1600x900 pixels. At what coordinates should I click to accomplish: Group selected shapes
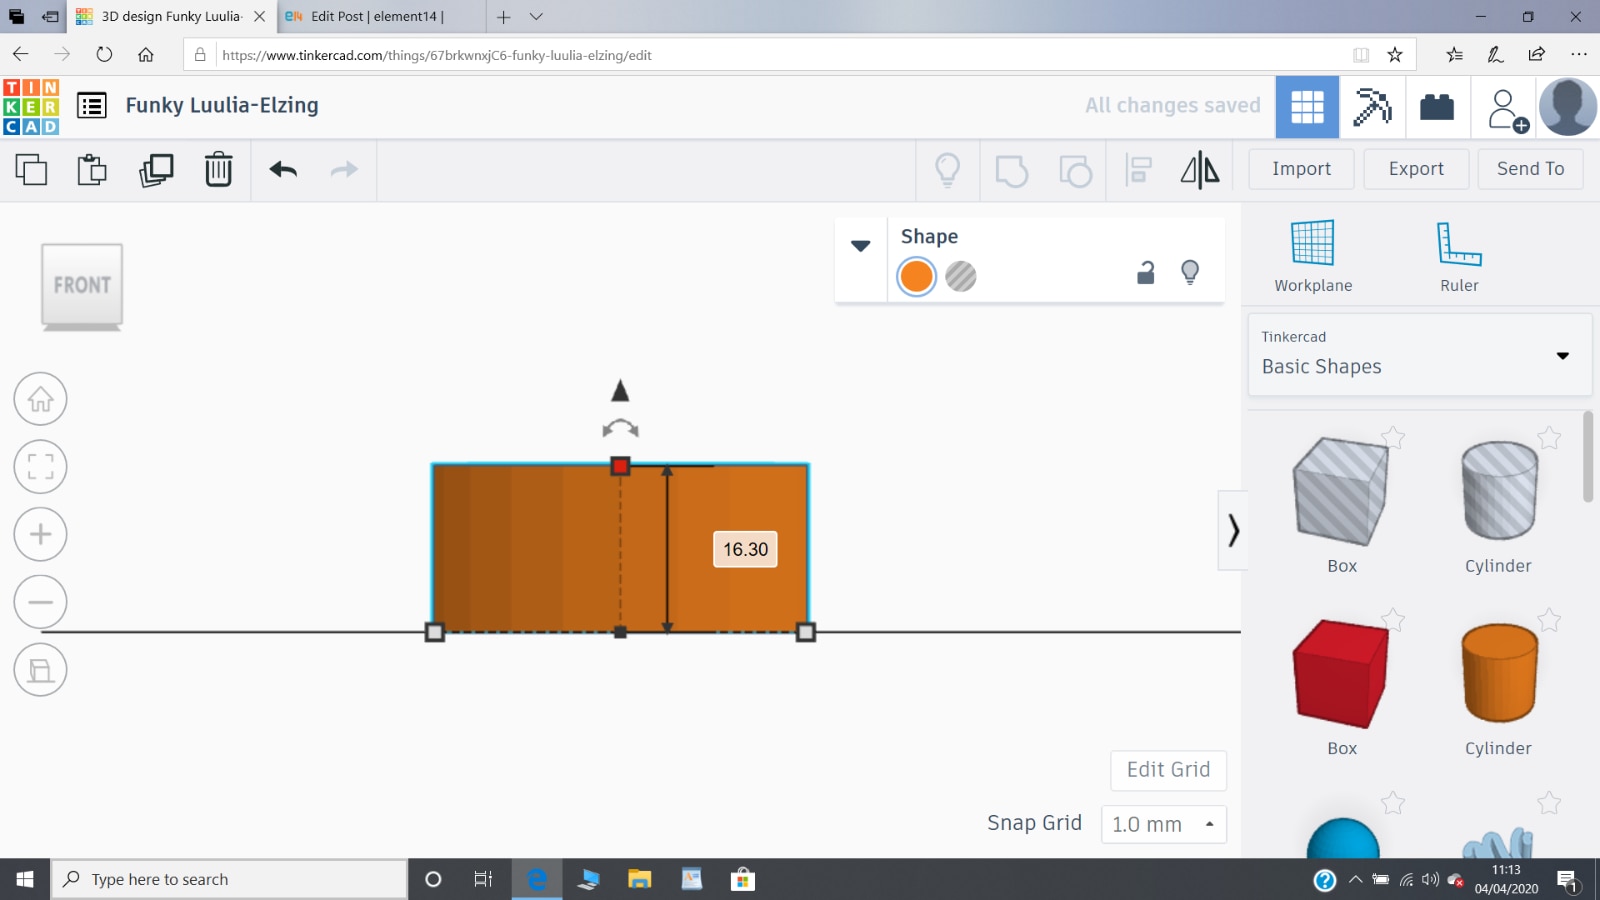[x=1012, y=171]
